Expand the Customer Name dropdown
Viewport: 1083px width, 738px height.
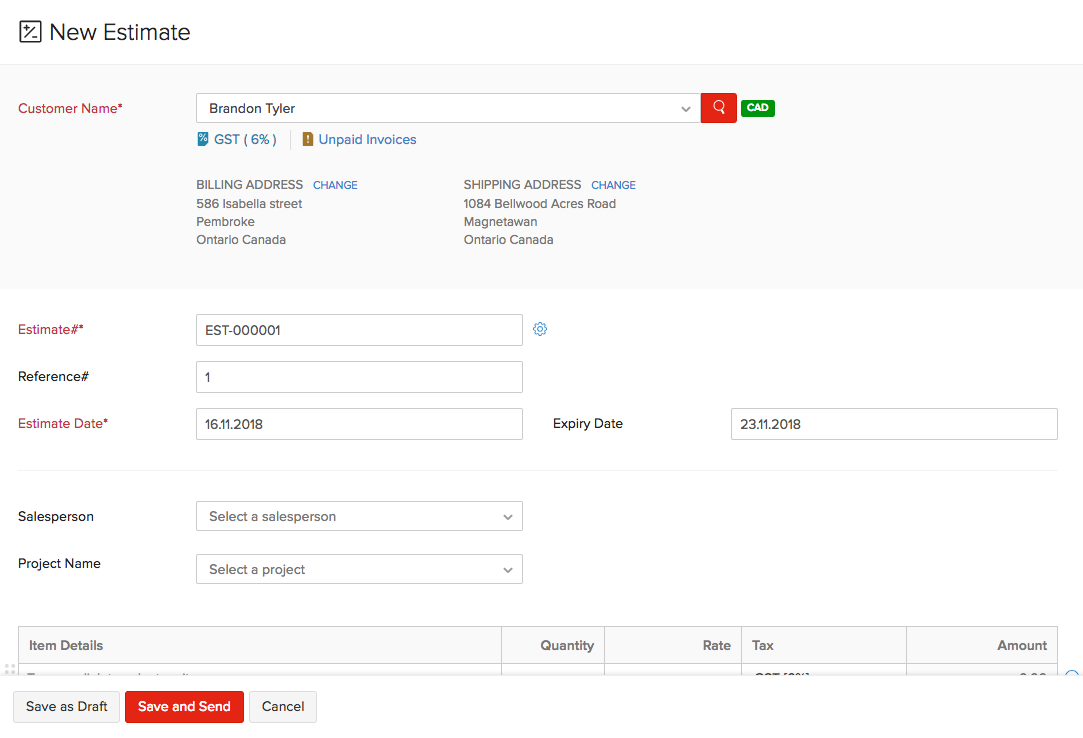(x=685, y=108)
